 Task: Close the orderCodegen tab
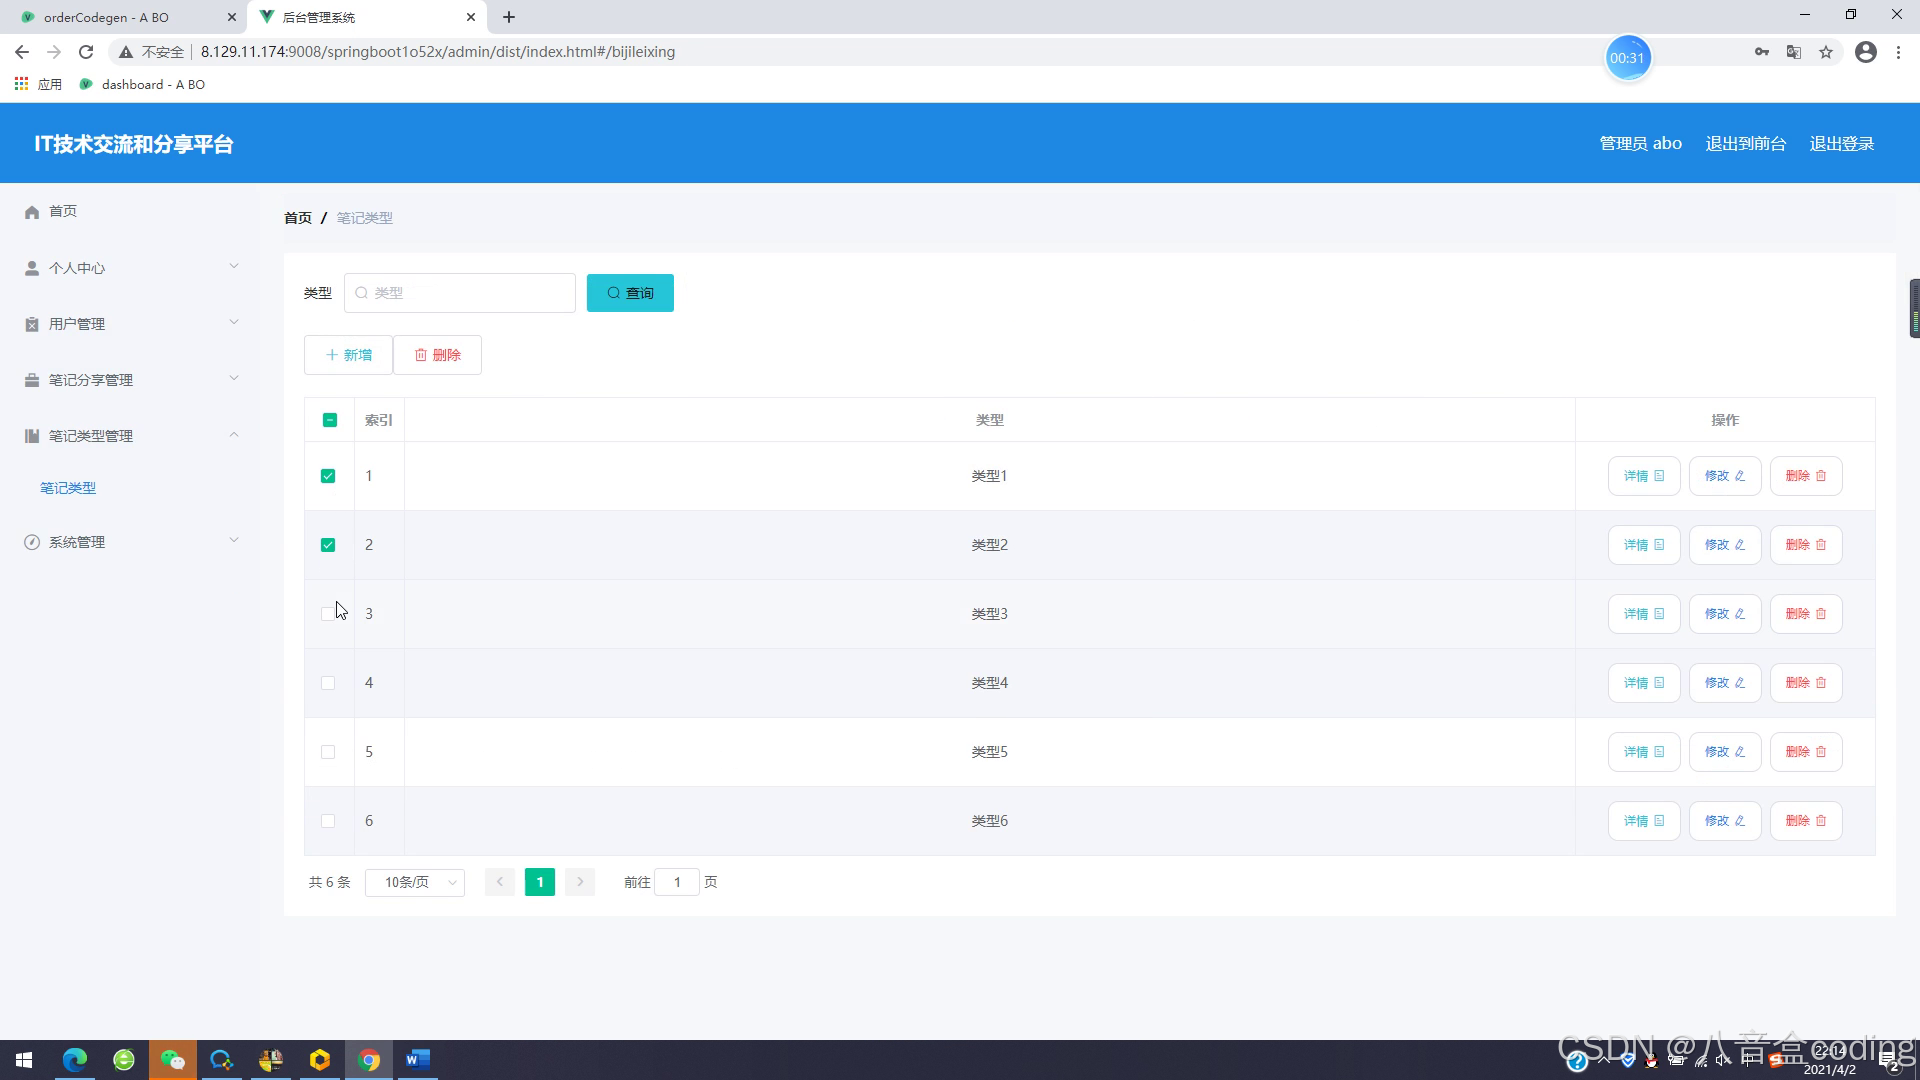click(x=231, y=17)
